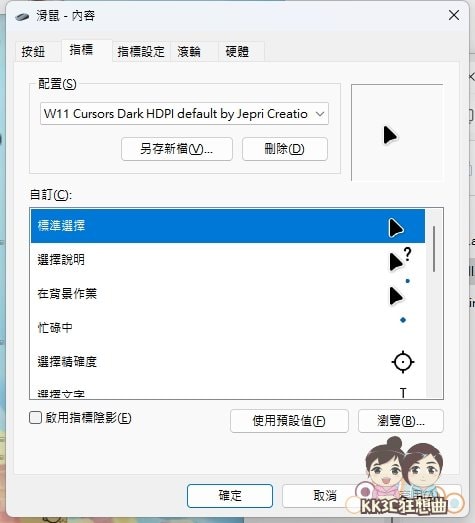Viewport: 475px width, 523px height.
Task: Click the cursor list vertical scrollbar thumb
Action: 434,249
